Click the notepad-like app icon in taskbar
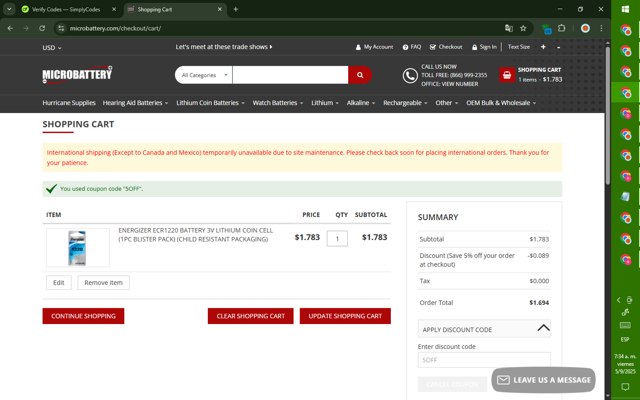The image size is (640, 400). pyautogui.click(x=625, y=197)
